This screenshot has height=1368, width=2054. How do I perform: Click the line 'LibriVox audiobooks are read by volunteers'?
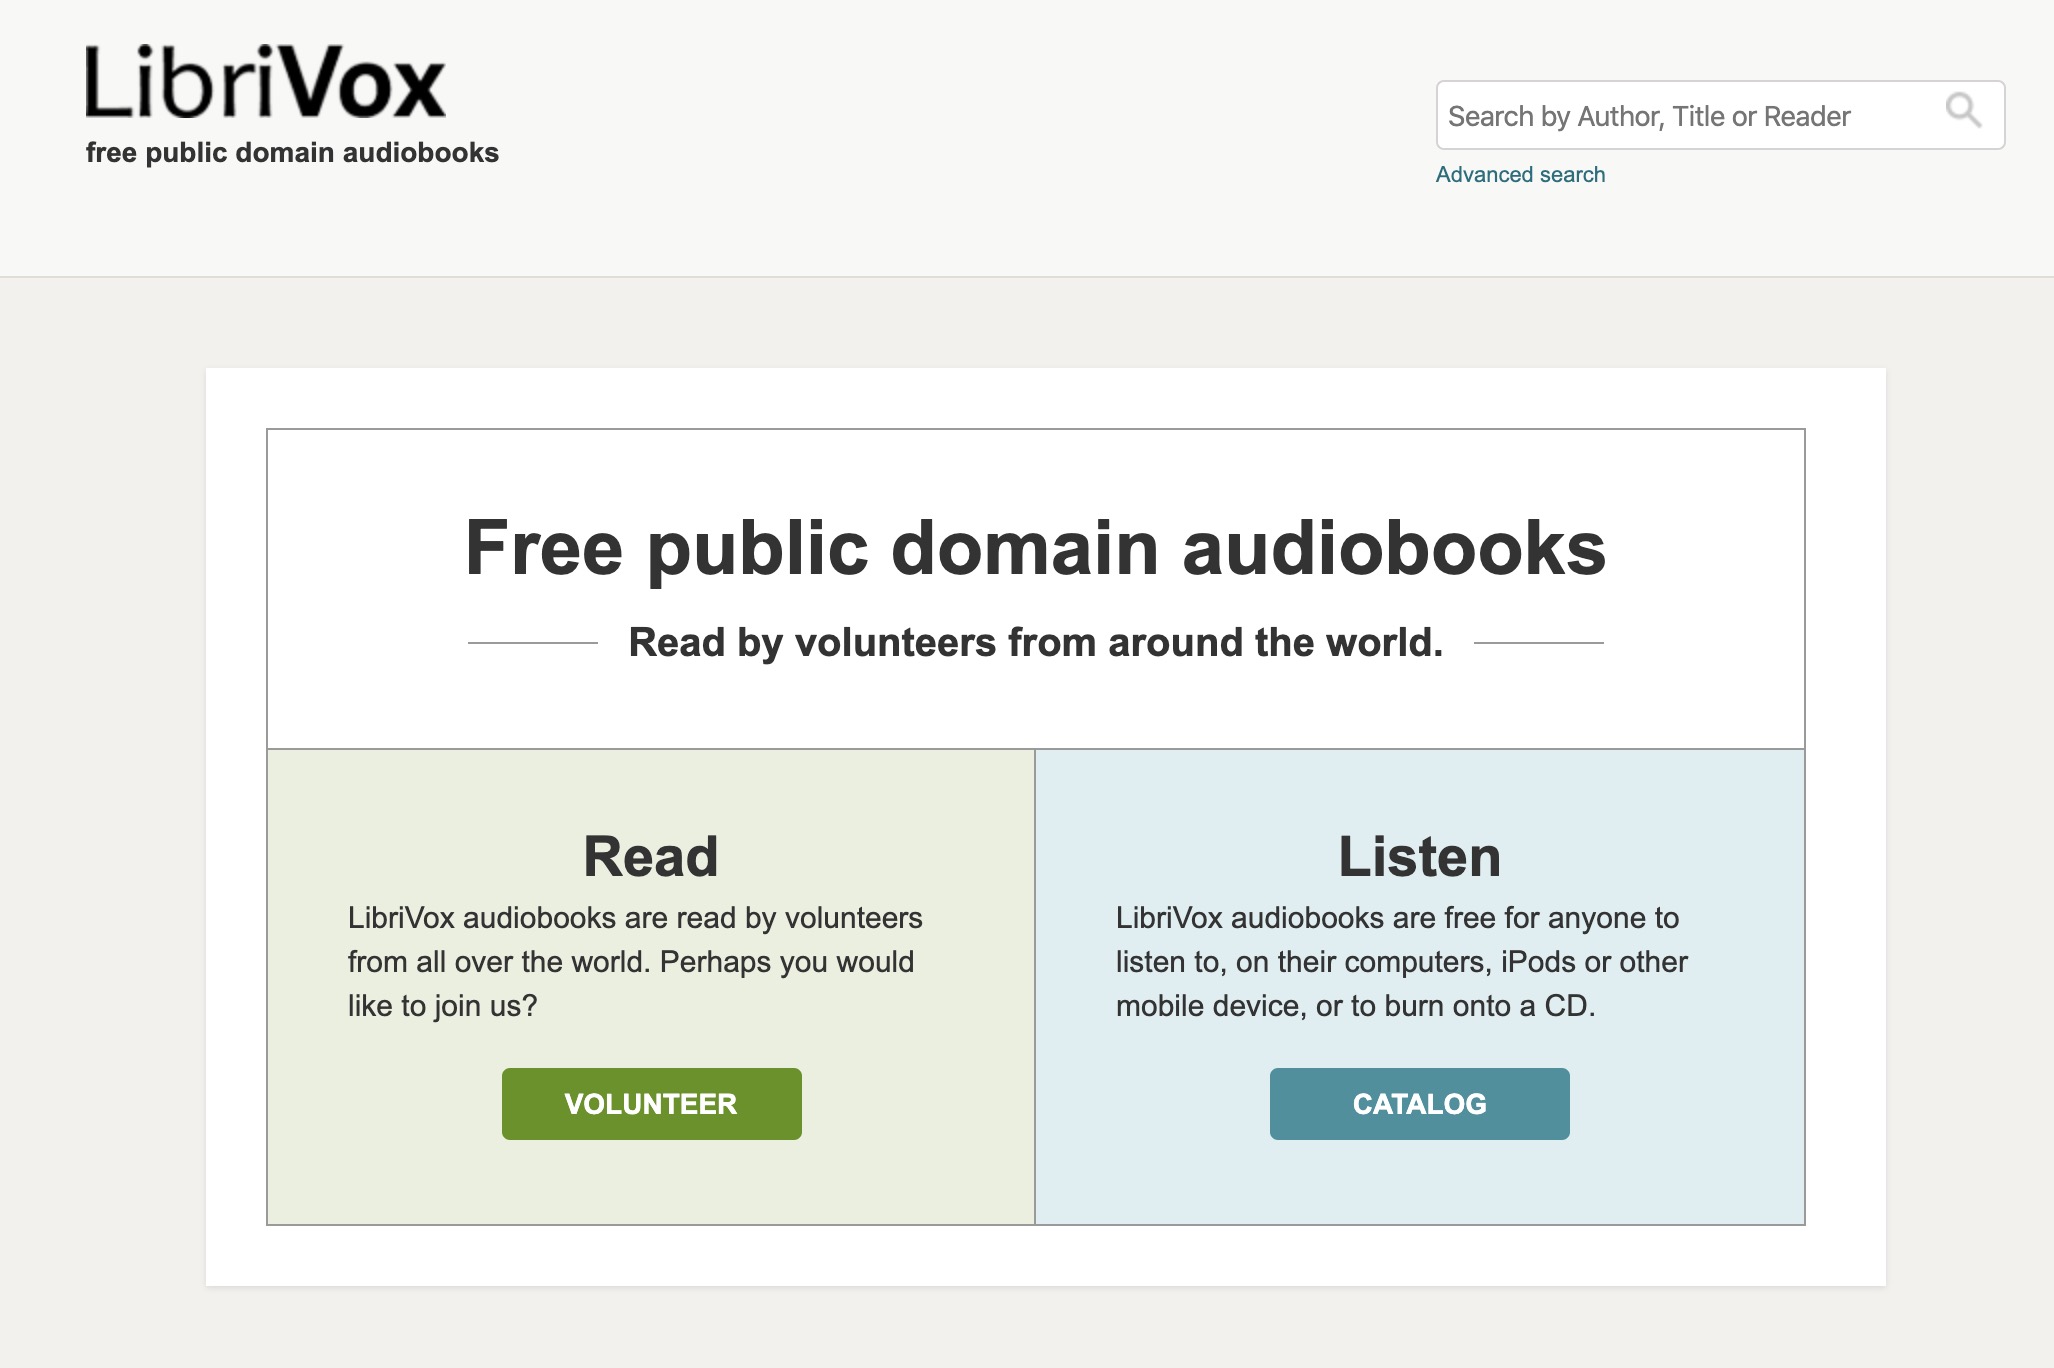[634, 917]
